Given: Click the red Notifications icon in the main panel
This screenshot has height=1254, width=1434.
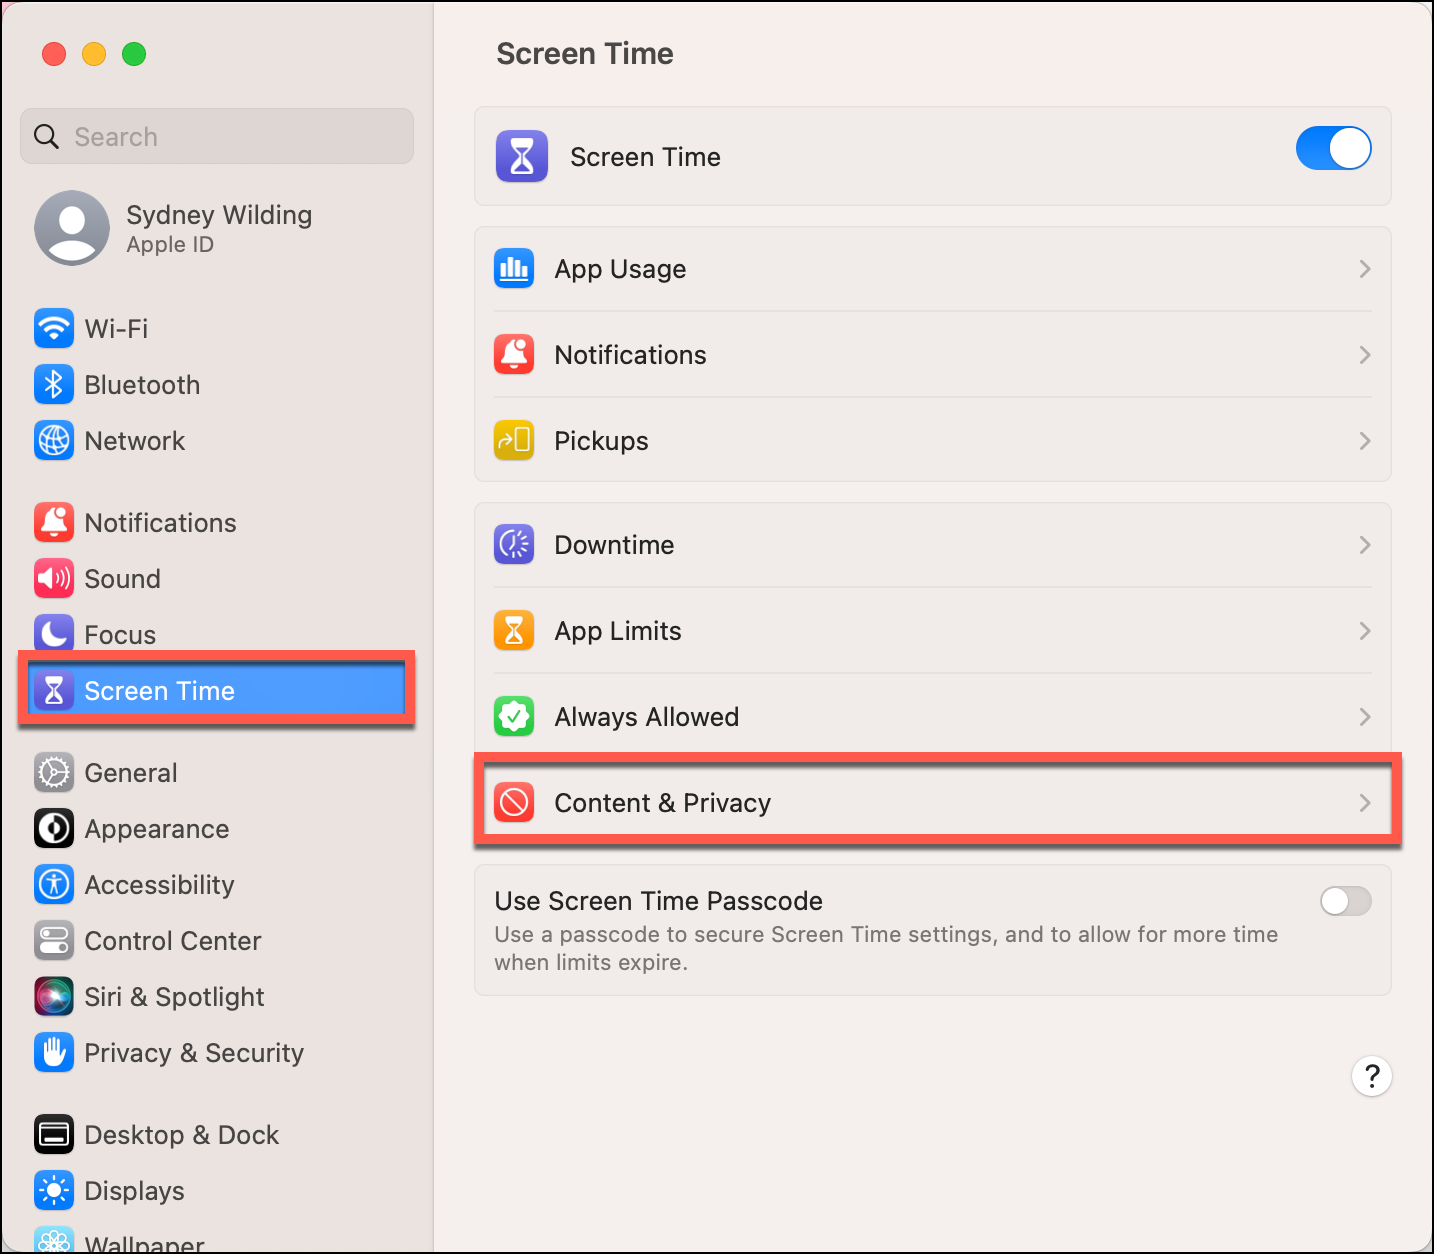Looking at the screenshot, I should point(514,354).
